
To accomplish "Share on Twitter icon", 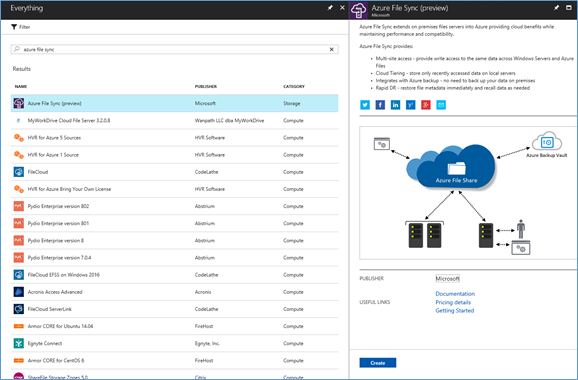I will pos(365,105).
